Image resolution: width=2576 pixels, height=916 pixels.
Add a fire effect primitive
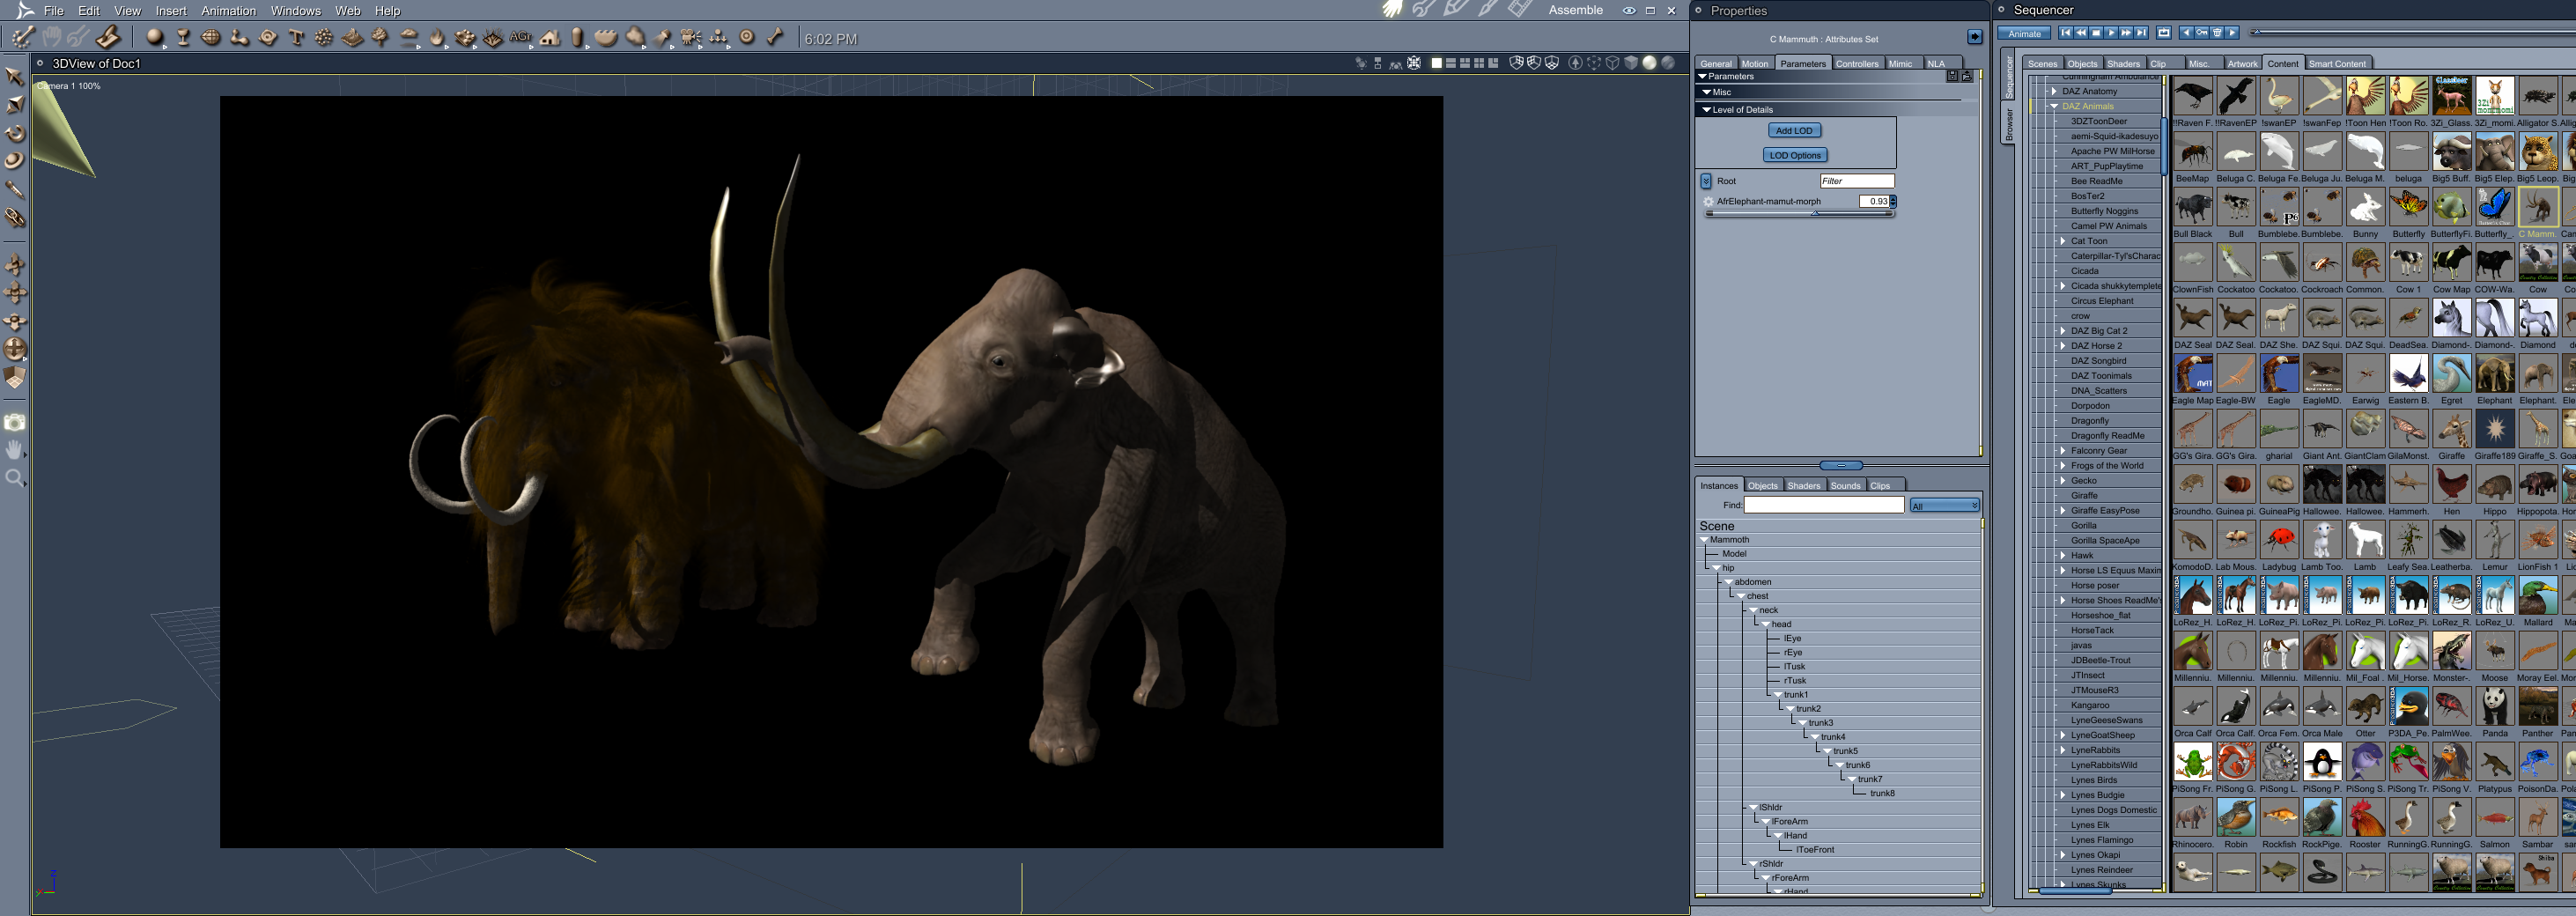437,38
